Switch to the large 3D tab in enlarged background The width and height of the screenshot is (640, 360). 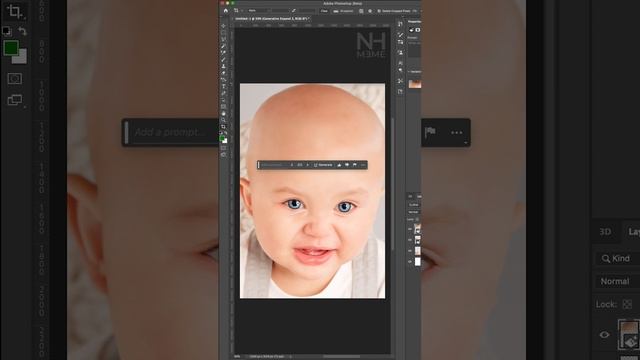(x=605, y=232)
